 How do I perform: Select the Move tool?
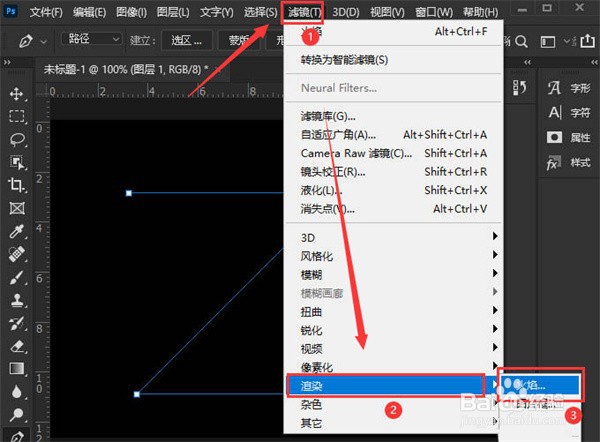click(16, 94)
